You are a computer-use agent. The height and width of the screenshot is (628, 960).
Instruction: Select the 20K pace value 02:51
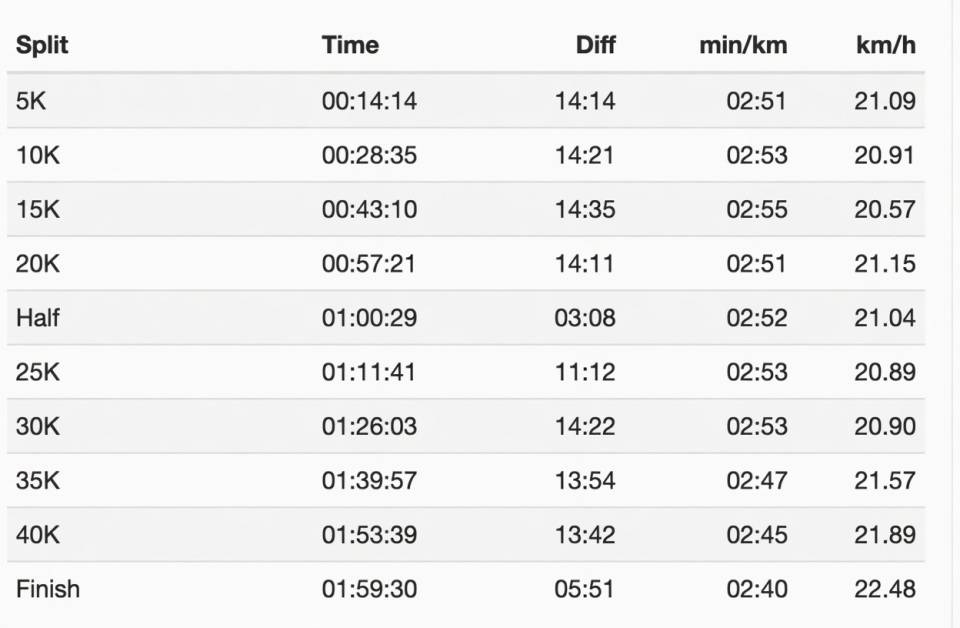[x=757, y=264]
